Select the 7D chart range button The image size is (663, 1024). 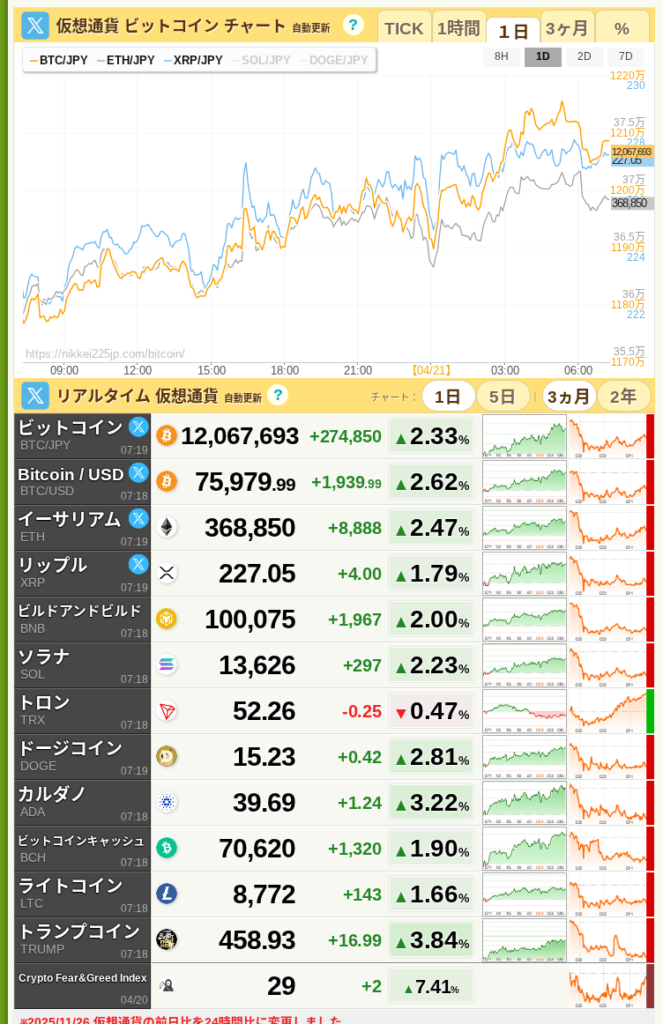pyautogui.click(x=625, y=57)
